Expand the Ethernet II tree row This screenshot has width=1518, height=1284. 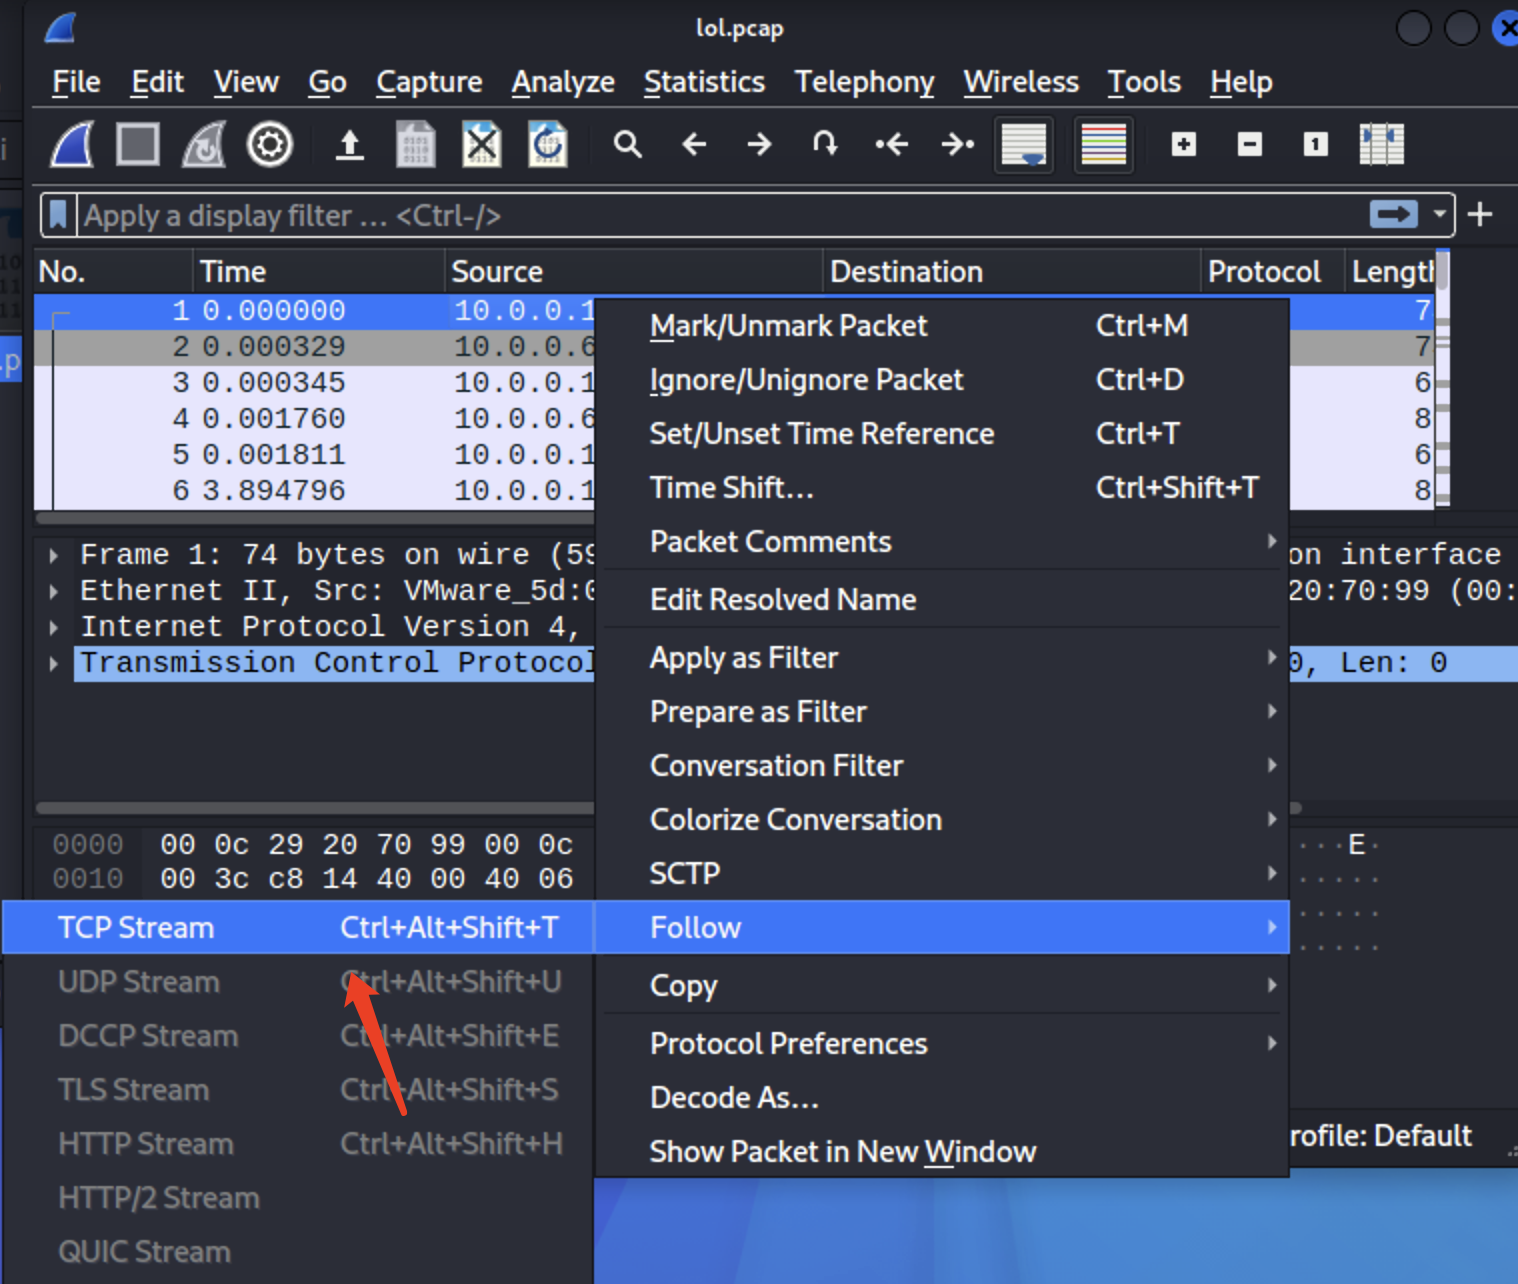[x=54, y=591]
